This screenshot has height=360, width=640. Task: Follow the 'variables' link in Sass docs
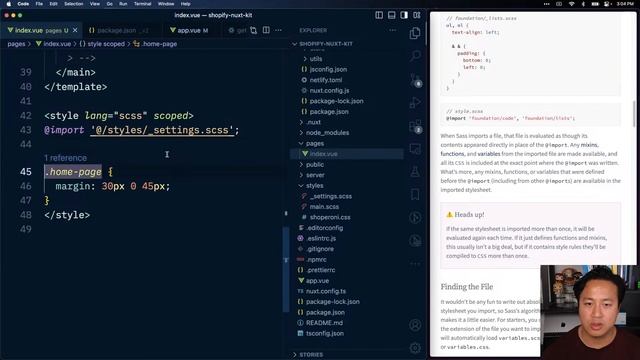(x=489, y=154)
